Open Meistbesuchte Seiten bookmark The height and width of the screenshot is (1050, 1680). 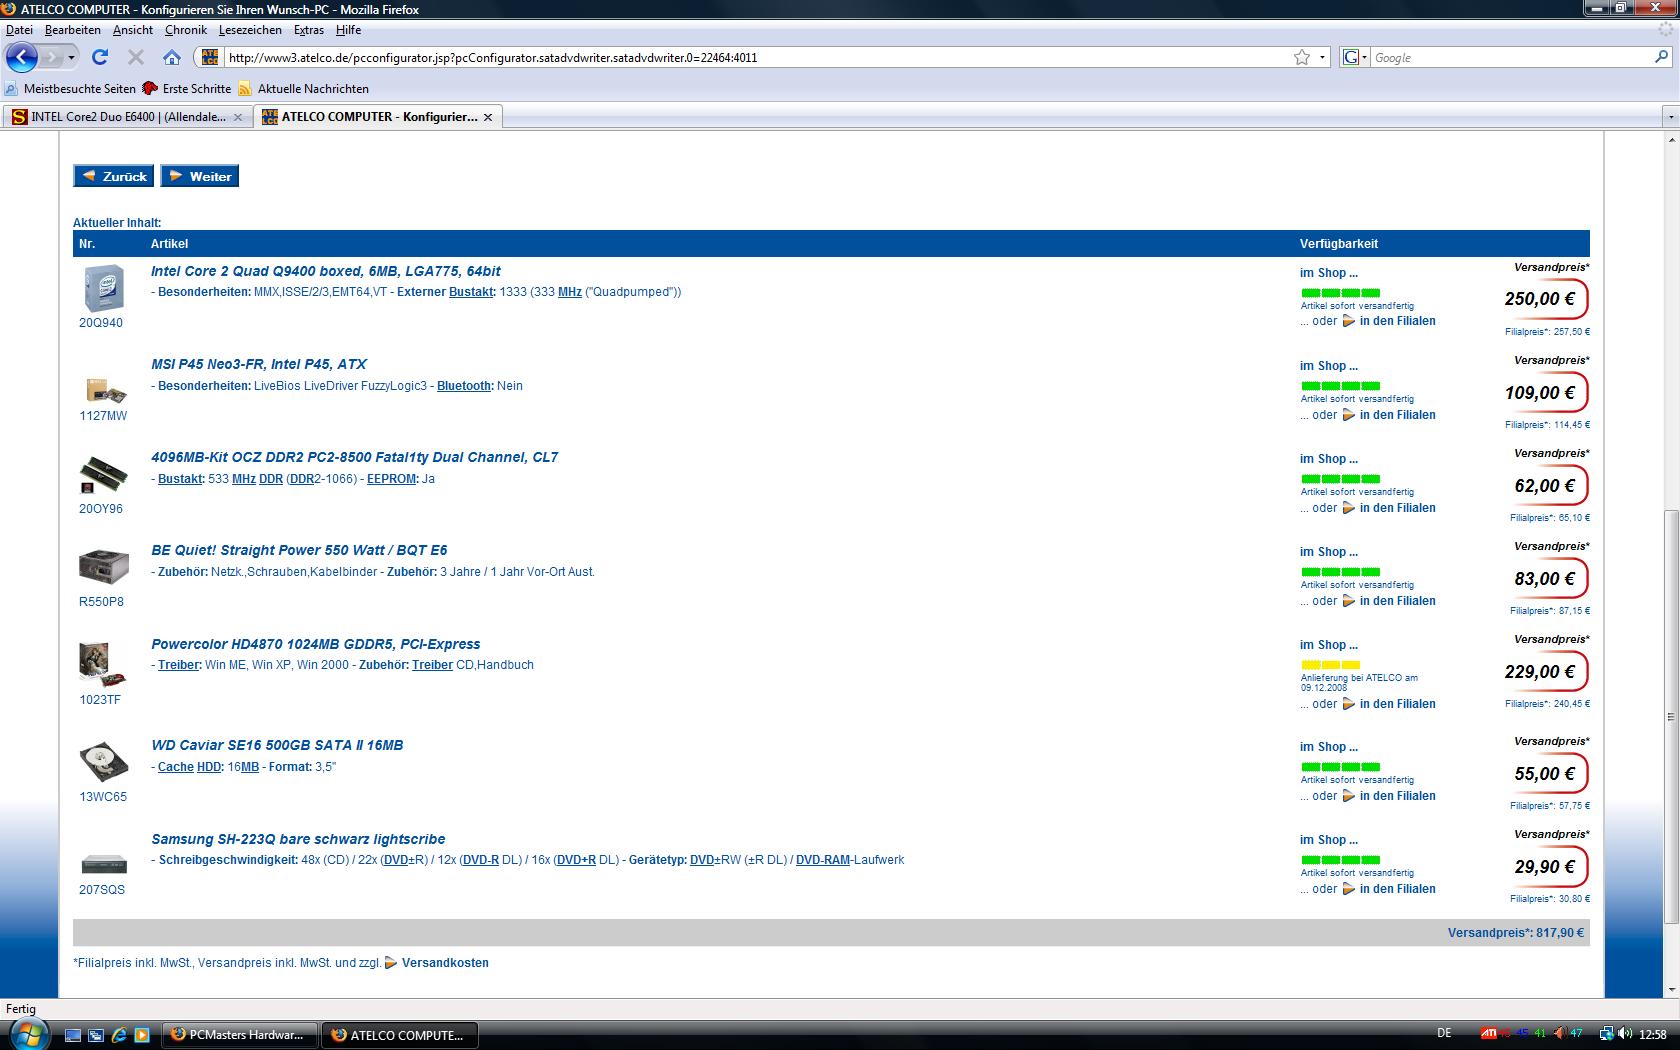70,89
